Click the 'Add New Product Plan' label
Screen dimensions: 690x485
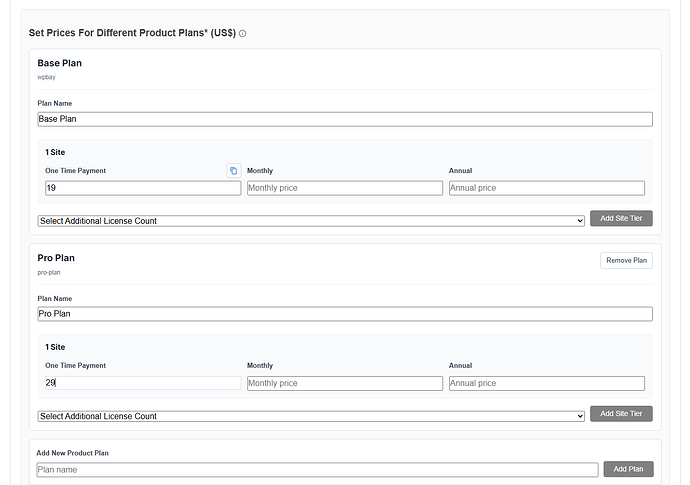tap(73, 453)
